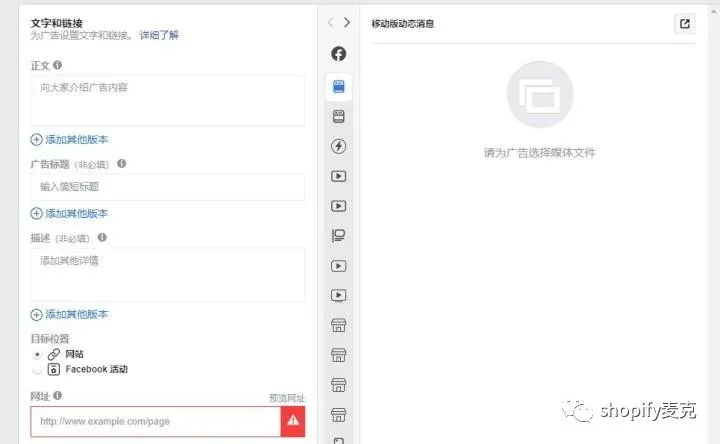Screen dimensions: 720x444
Task: Focus the 描述 text area
Action: [168, 275]
